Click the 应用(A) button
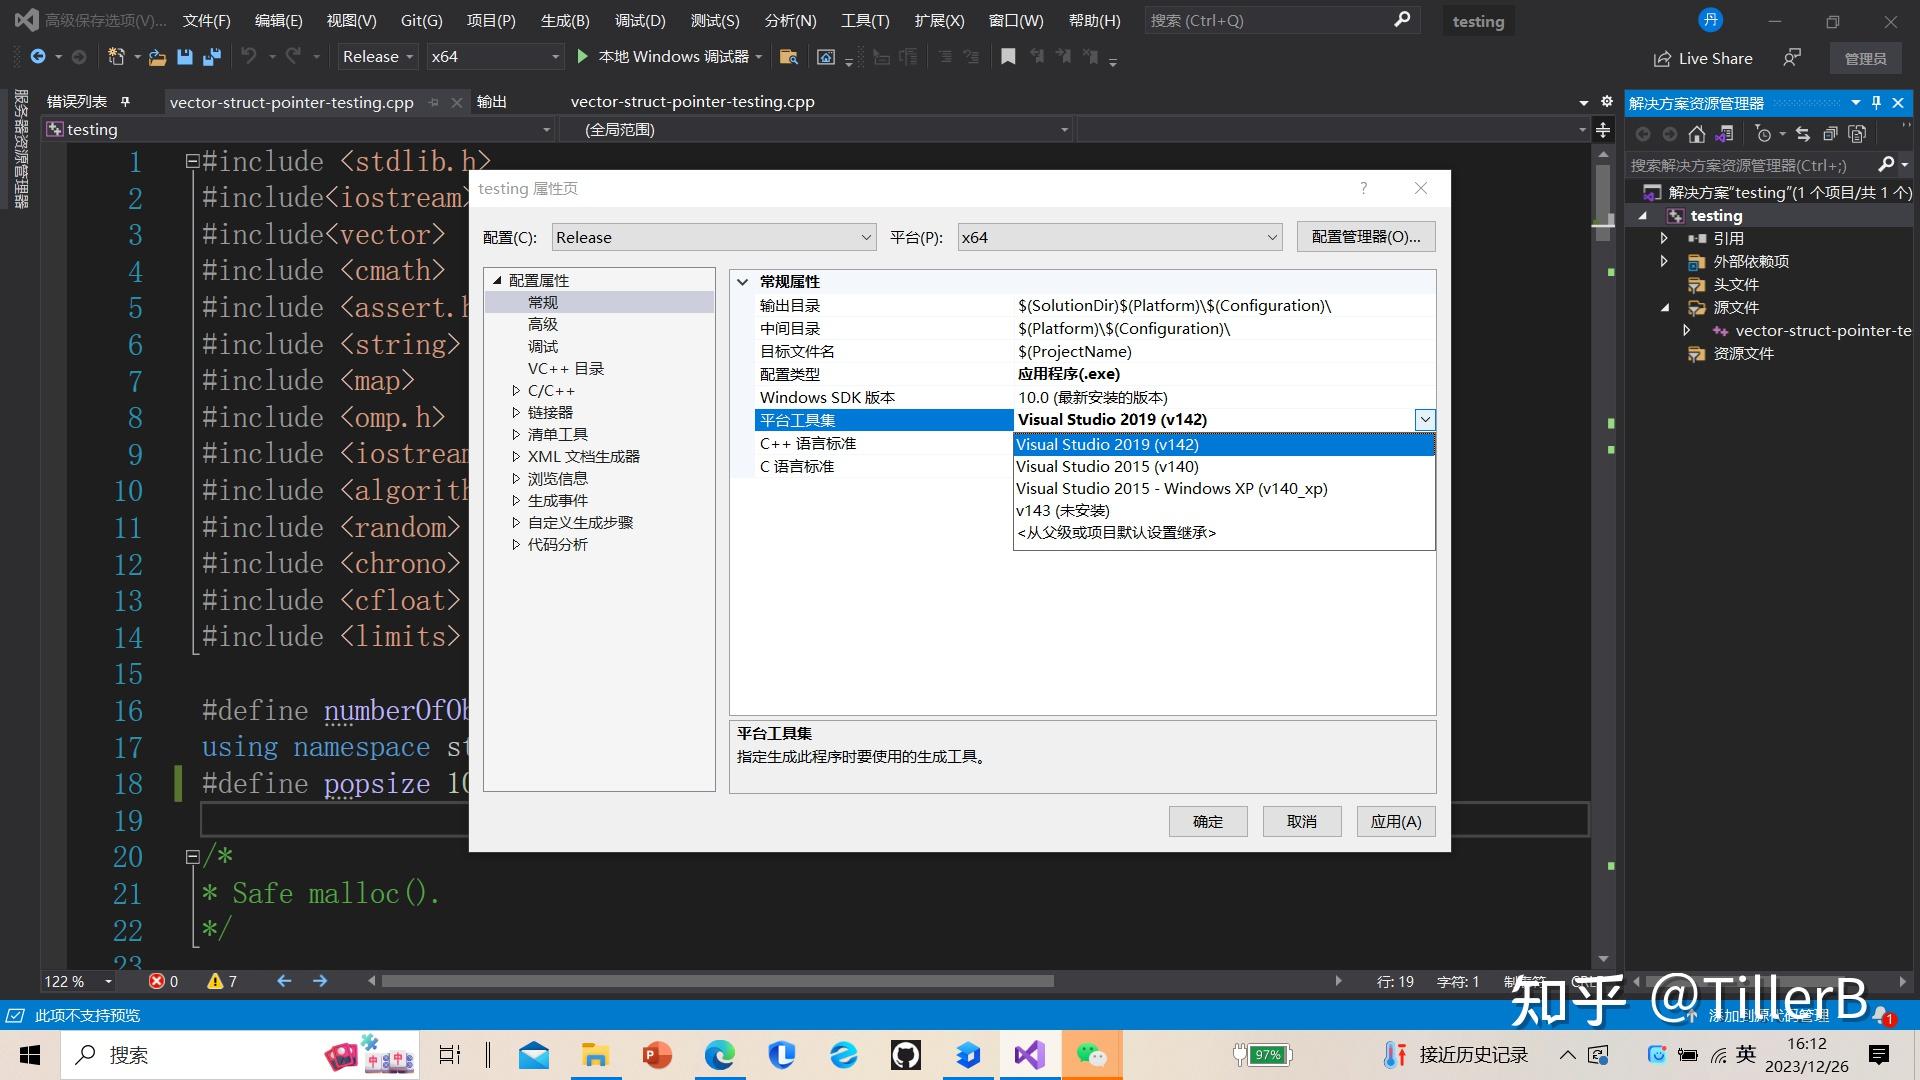The width and height of the screenshot is (1920, 1080). pyautogui.click(x=1396, y=821)
